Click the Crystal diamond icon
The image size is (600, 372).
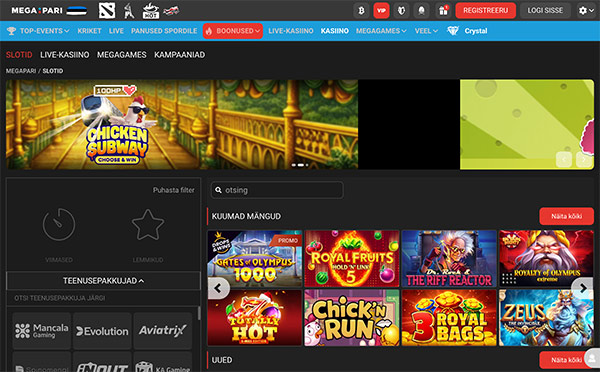[x=453, y=31]
